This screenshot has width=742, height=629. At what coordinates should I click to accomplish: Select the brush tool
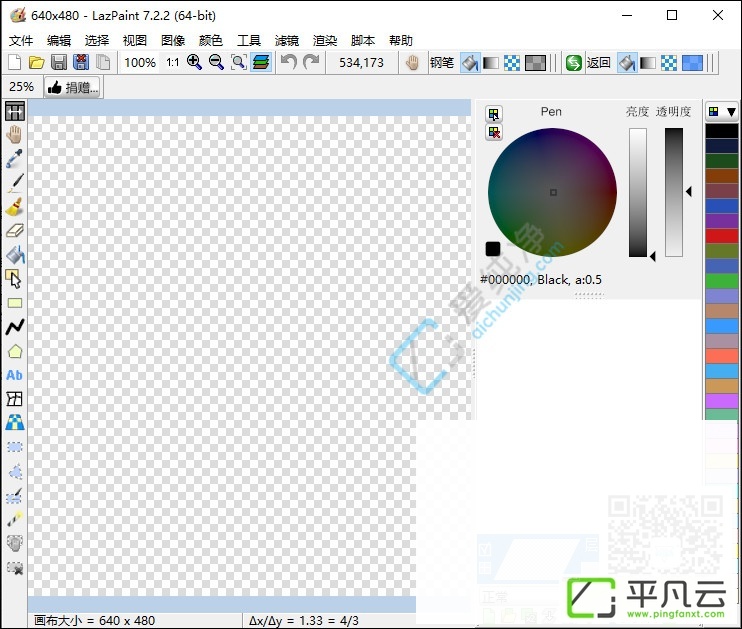(x=15, y=207)
